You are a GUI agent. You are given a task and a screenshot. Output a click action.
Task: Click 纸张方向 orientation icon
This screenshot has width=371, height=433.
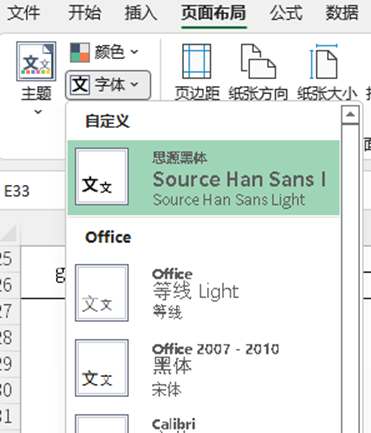click(258, 61)
